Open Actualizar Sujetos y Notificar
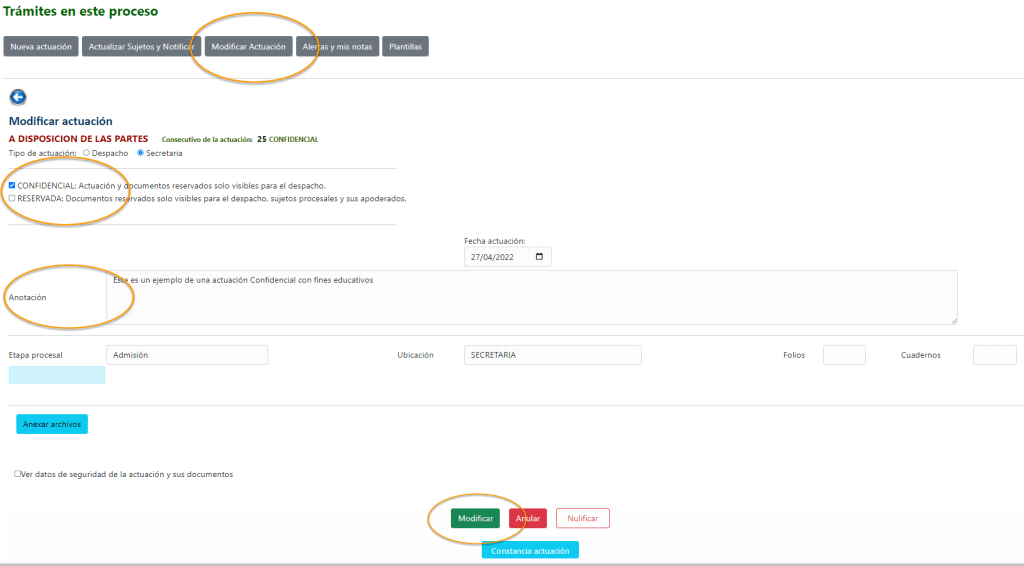Screen dimensions: 1024x566 pos(141,47)
